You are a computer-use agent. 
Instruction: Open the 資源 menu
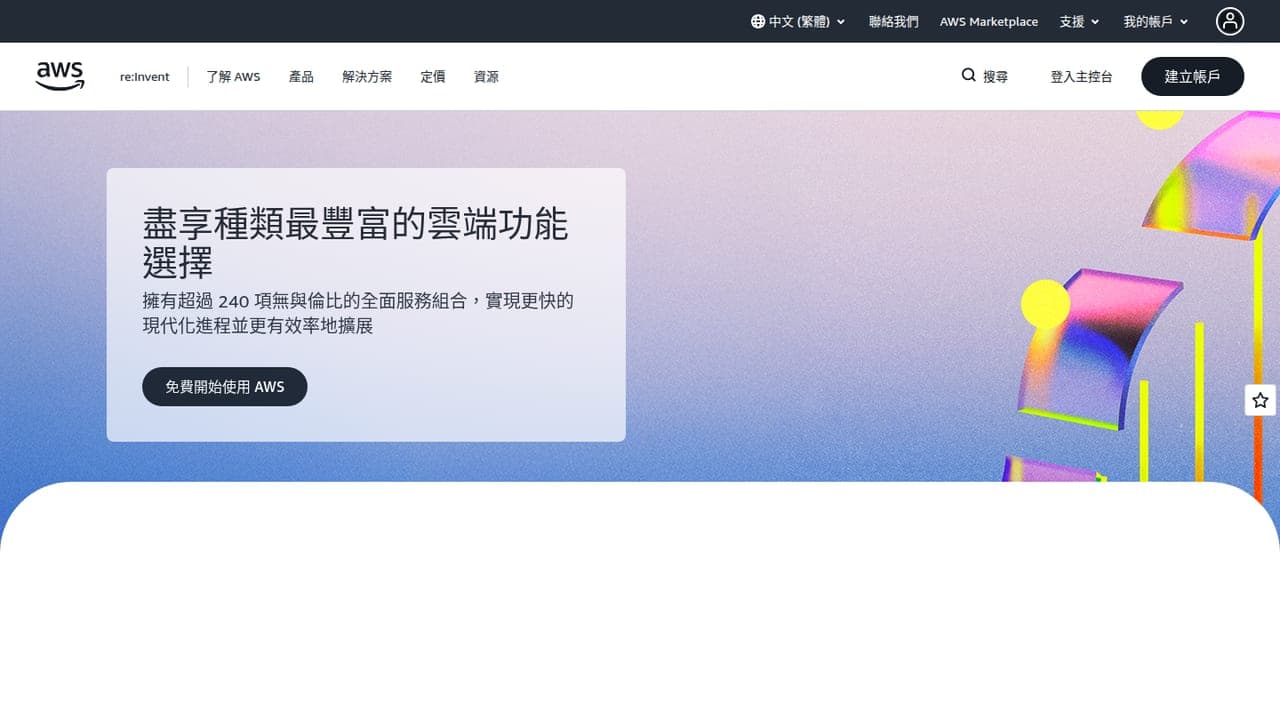(x=486, y=77)
